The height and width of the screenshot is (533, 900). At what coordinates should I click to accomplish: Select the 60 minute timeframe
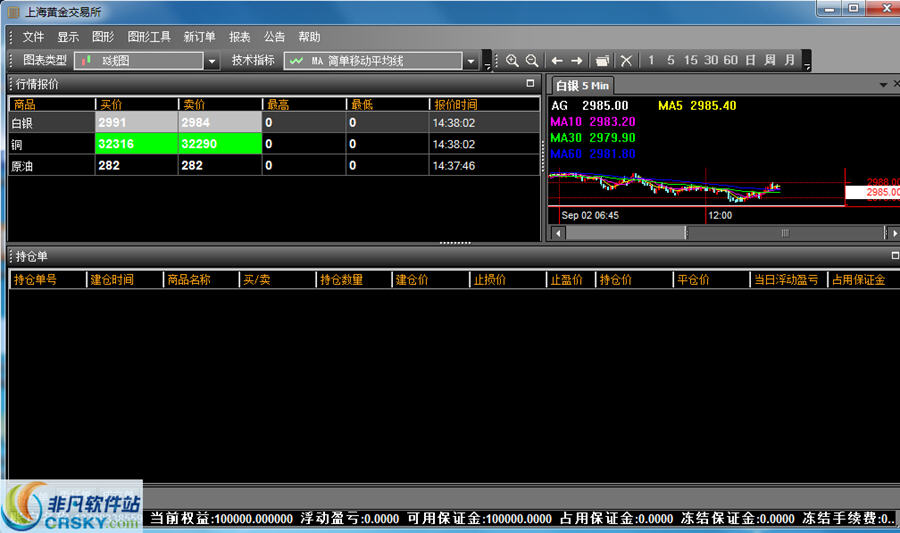coord(730,60)
